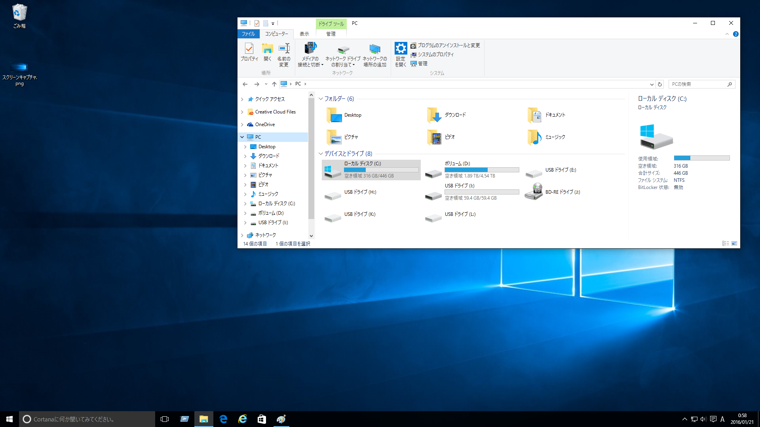Select ドキュメント in the navigation tree
This screenshot has width=760, height=427.
click(264, 166)
